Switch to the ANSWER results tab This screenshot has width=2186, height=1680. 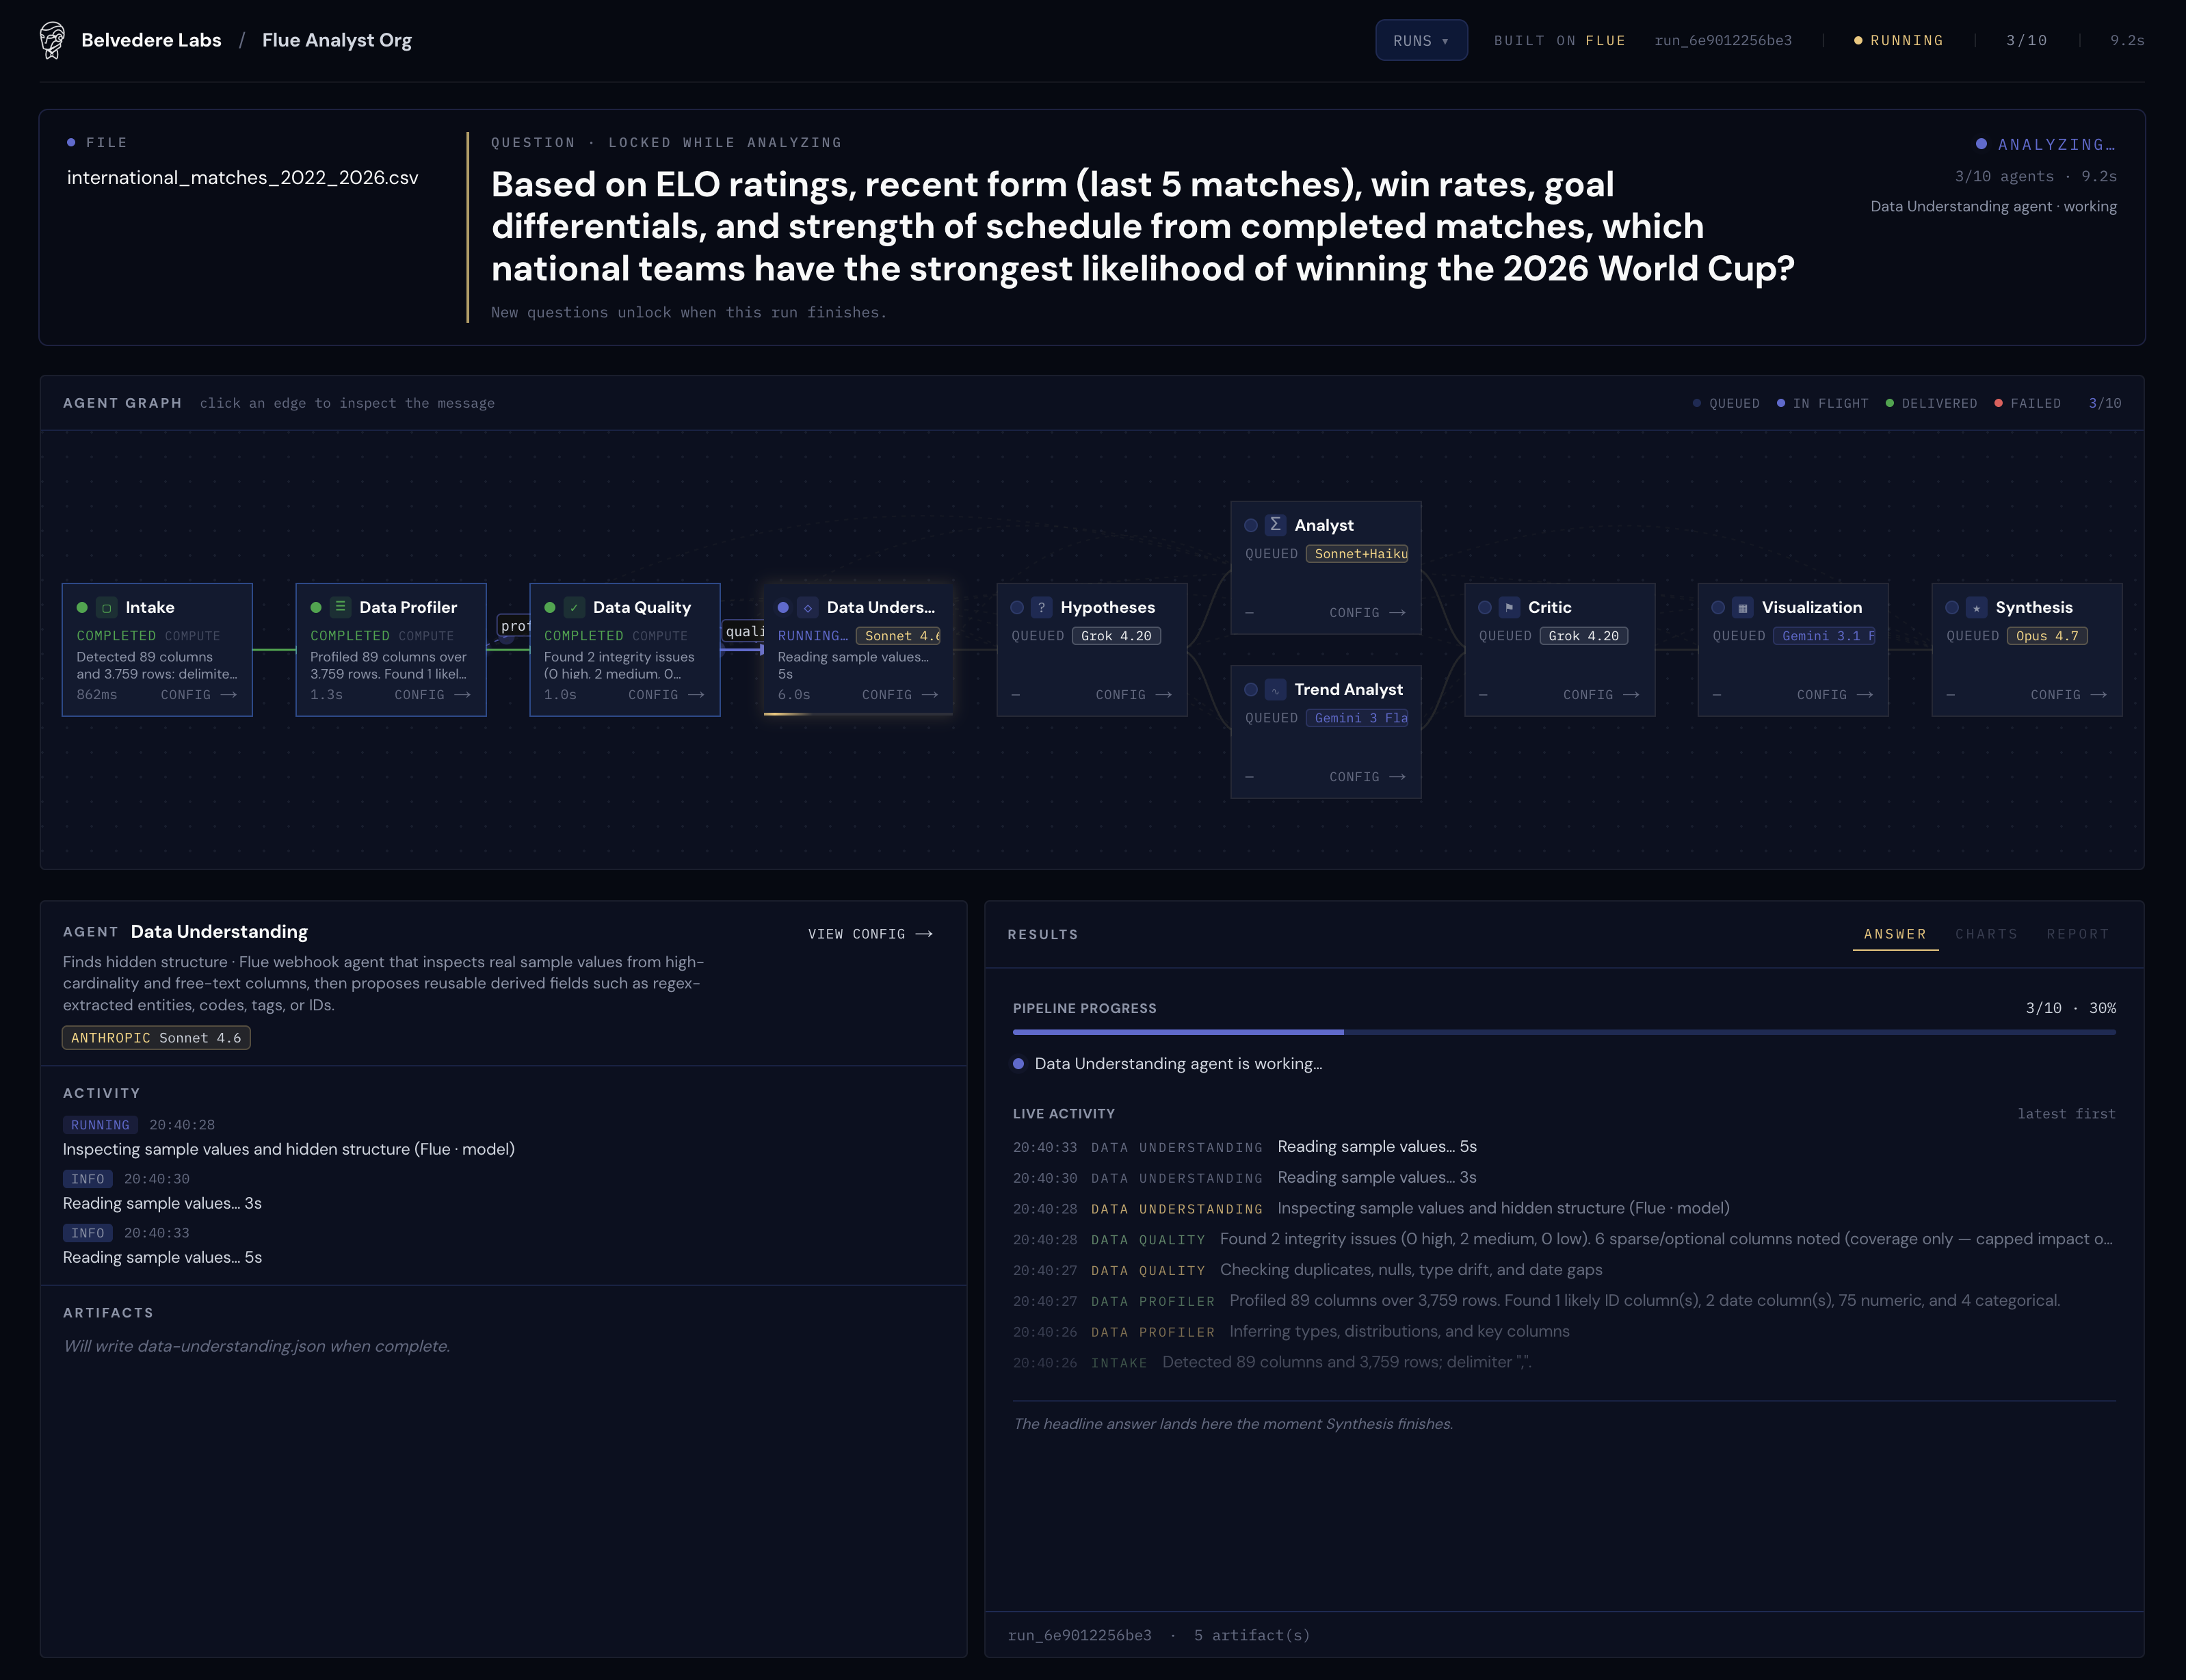tap(1895, 934)
